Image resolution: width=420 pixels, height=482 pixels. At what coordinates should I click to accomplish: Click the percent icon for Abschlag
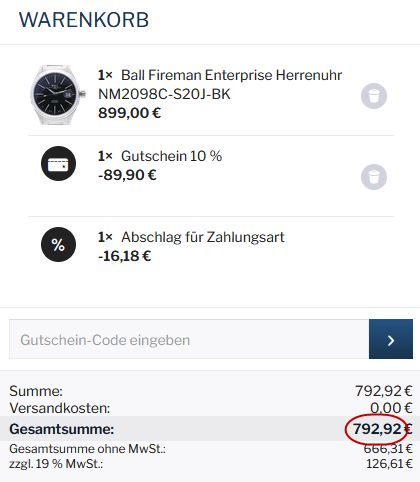[58, 244]
